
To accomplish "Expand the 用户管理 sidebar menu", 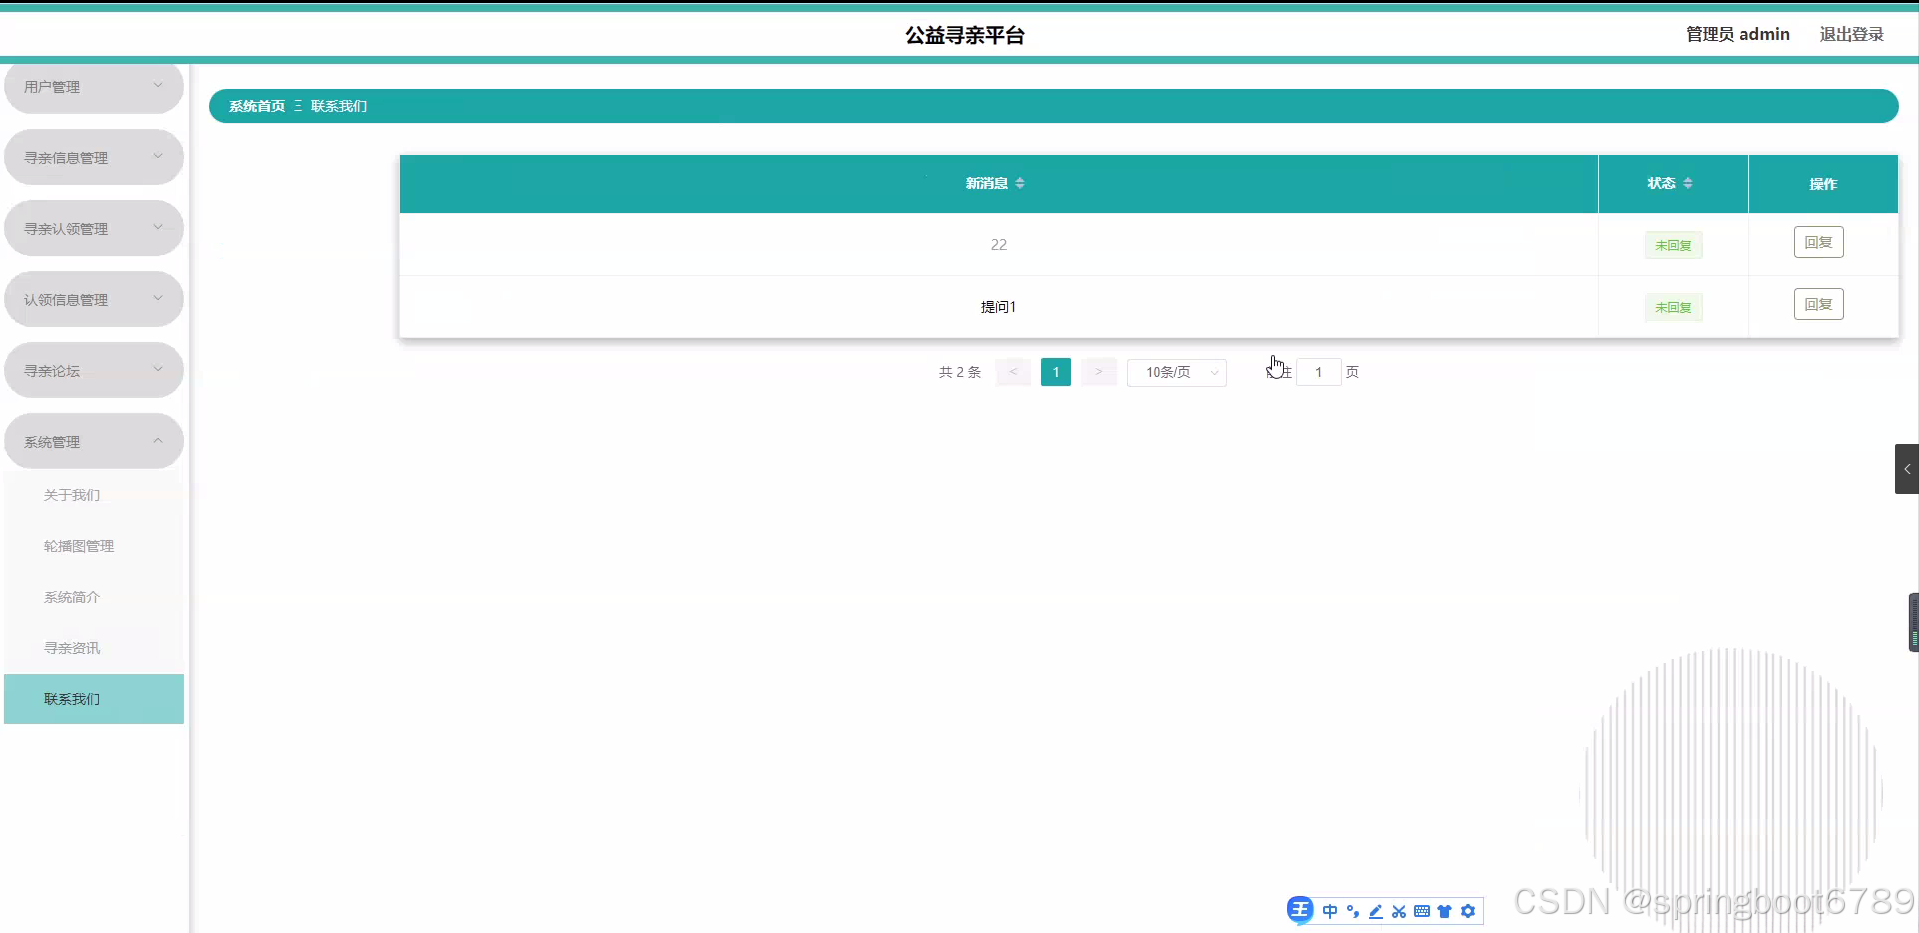I will [94, 87].
